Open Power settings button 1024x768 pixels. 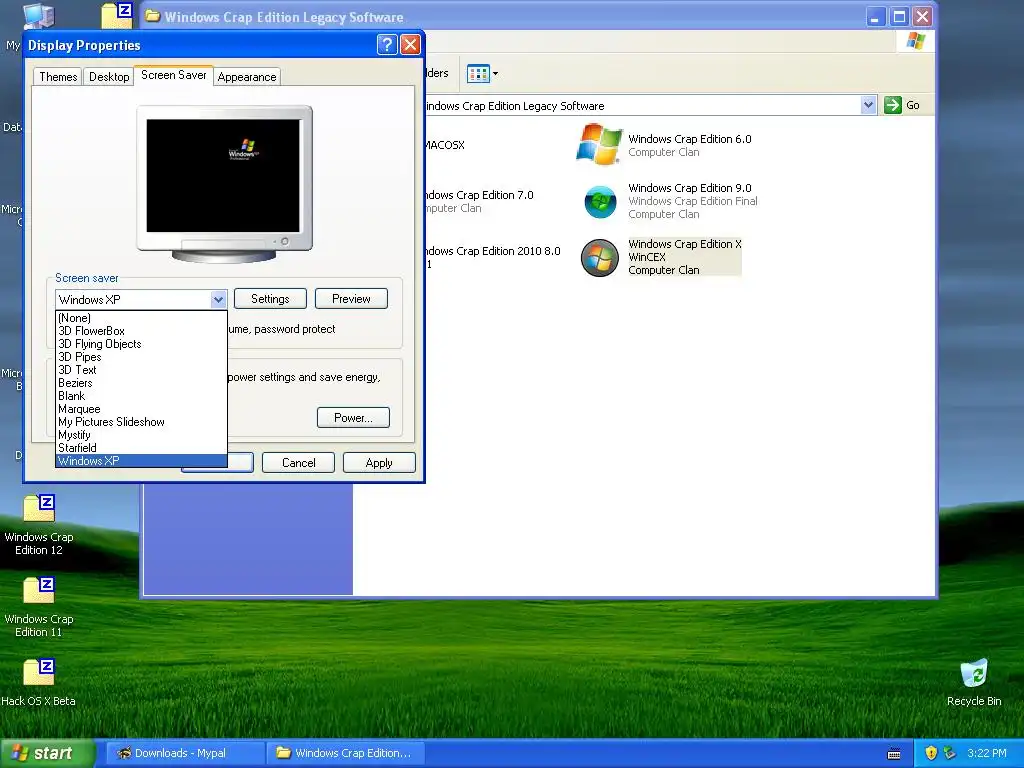point(353,418)
